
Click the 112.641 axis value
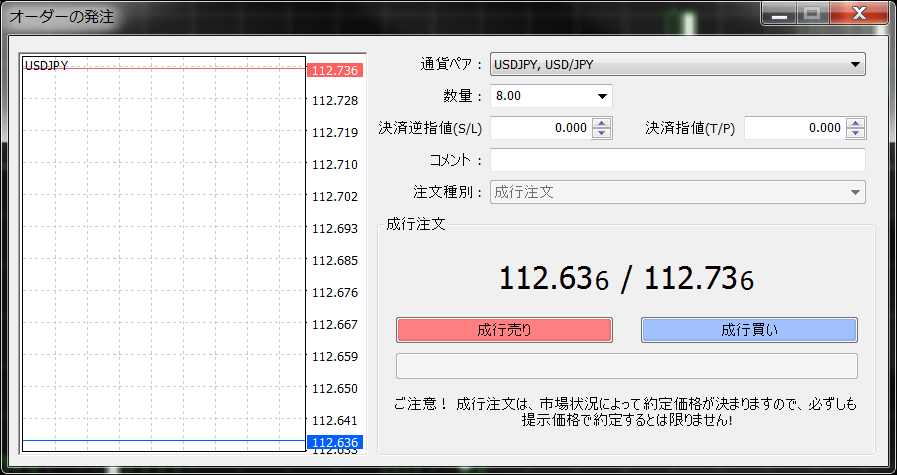click(x=335, y=421)
